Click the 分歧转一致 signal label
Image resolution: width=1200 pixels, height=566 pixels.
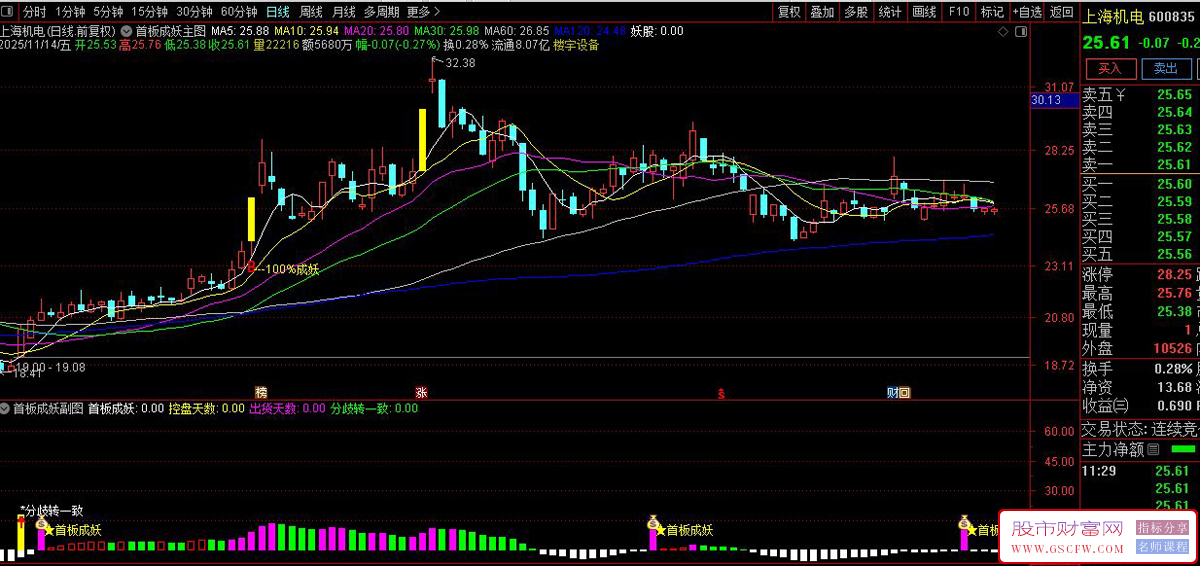tap(54, 510)
